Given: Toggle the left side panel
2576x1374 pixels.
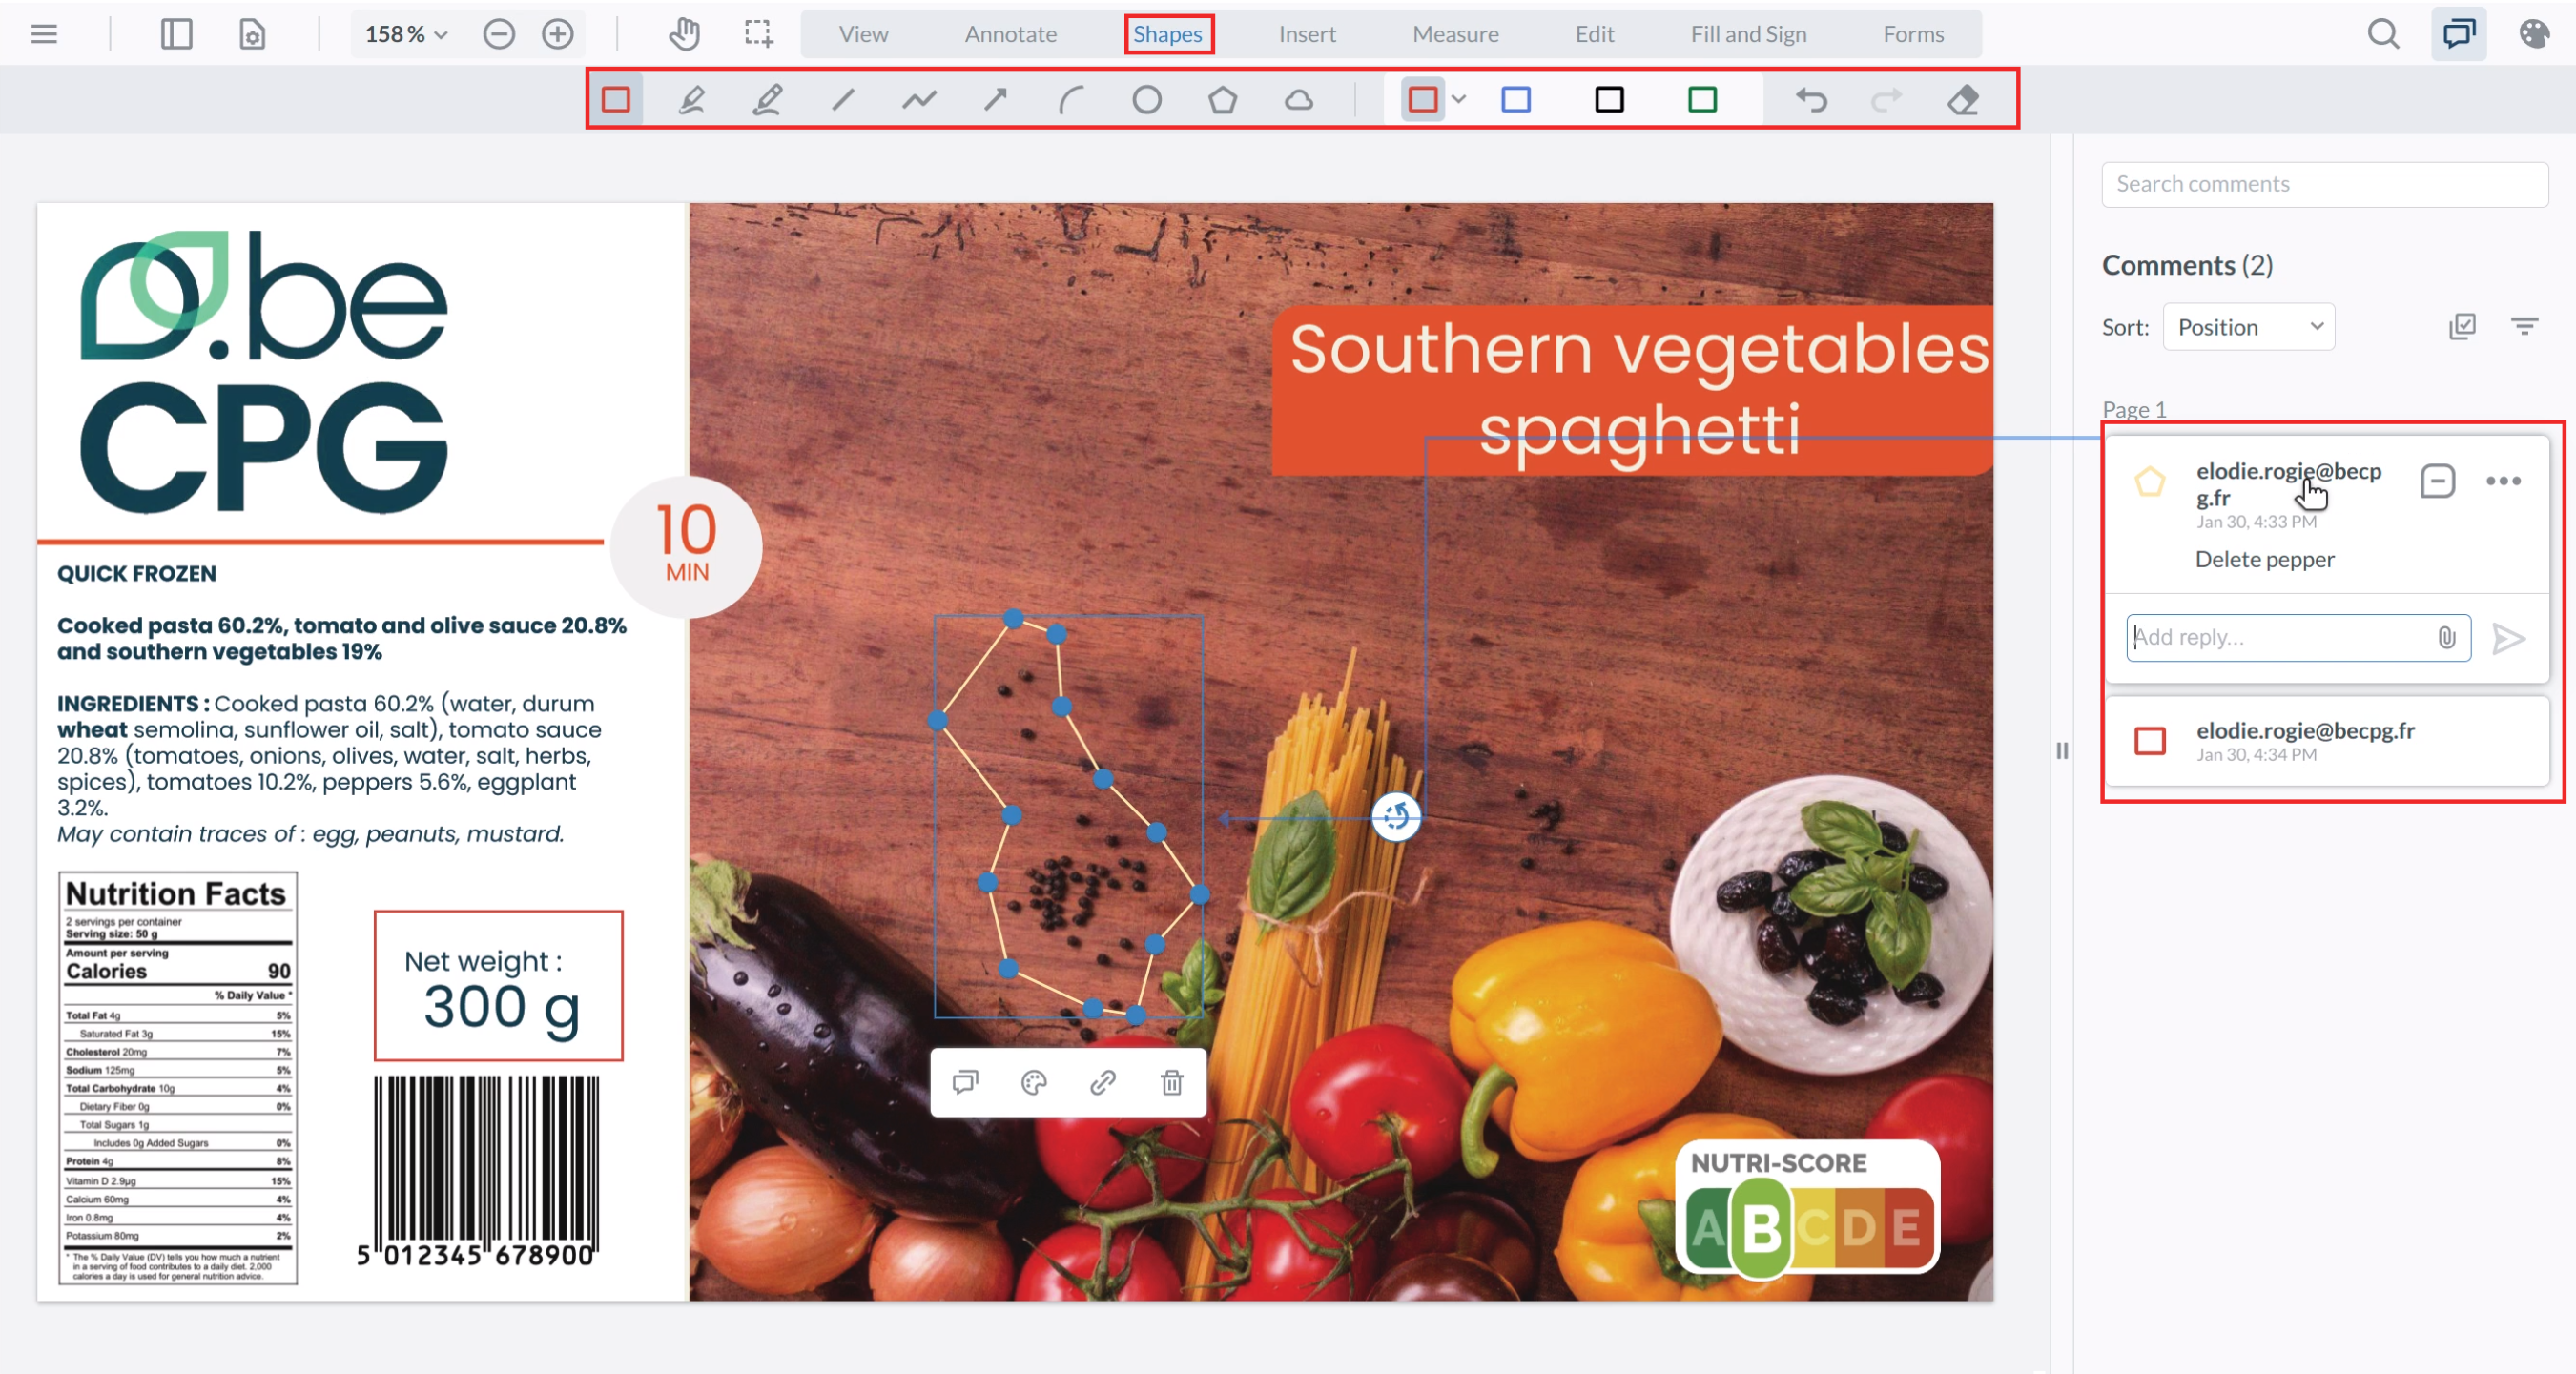Looking at the screenshot, I should click(x=176, y=34).
